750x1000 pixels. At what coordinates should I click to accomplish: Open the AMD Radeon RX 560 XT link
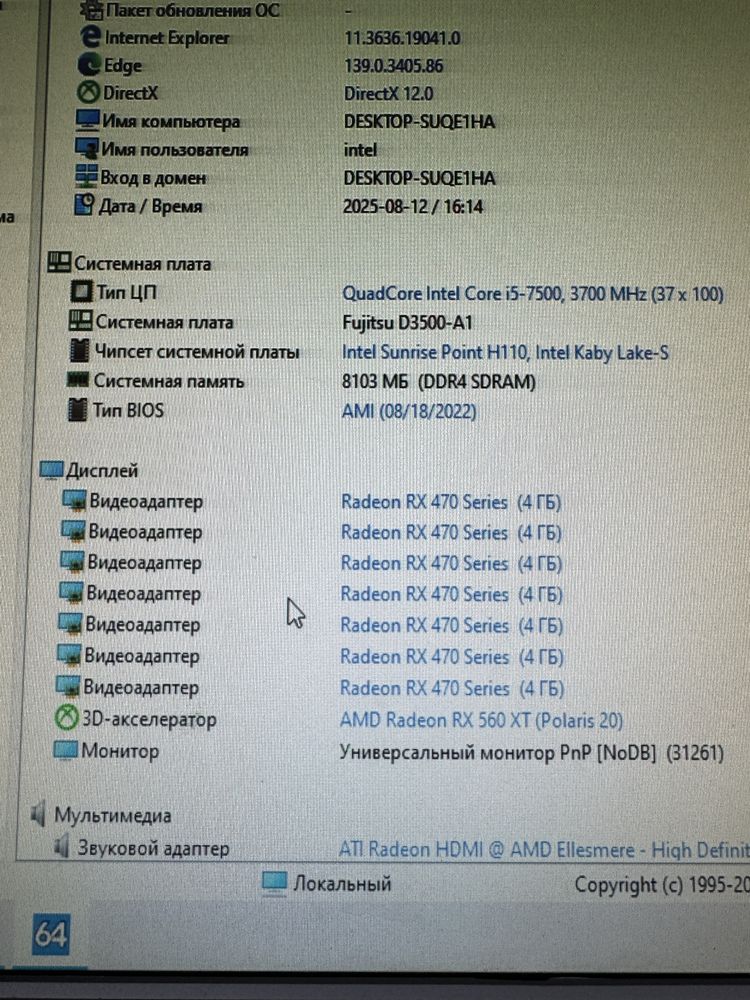pyautogui.click(x=481, y=720)
